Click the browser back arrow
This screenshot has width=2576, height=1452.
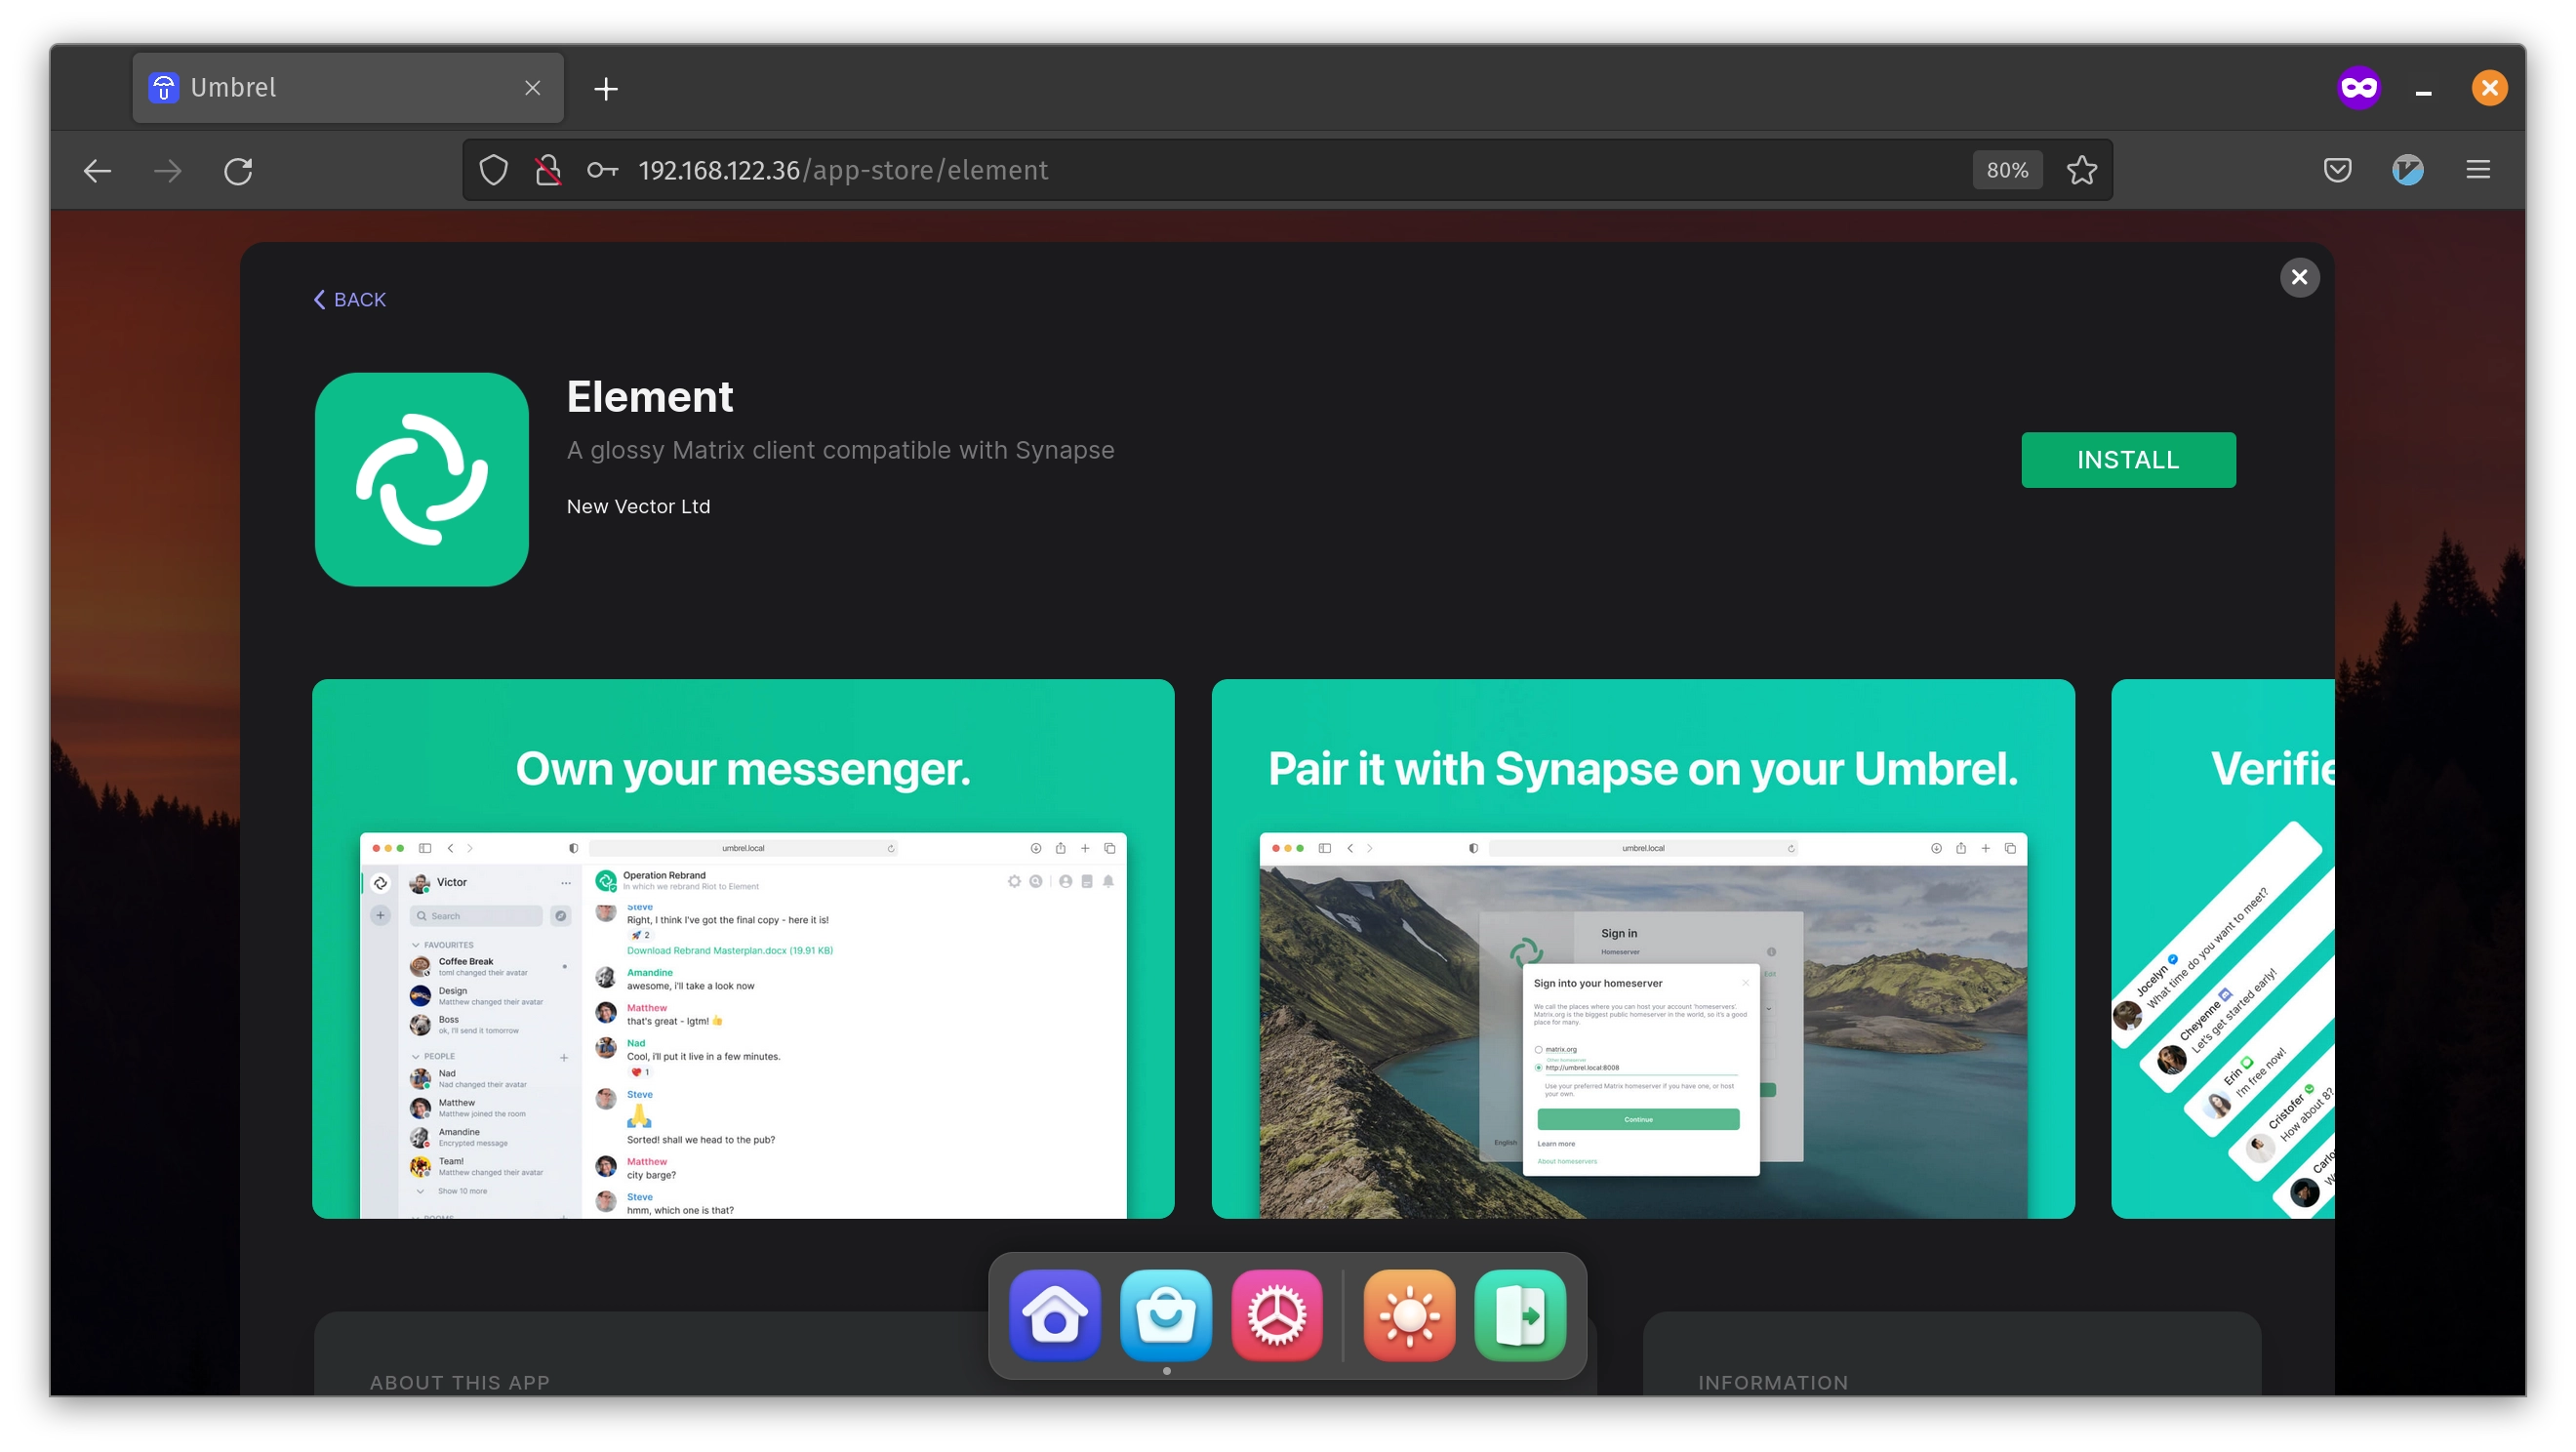tap(97, 171)
